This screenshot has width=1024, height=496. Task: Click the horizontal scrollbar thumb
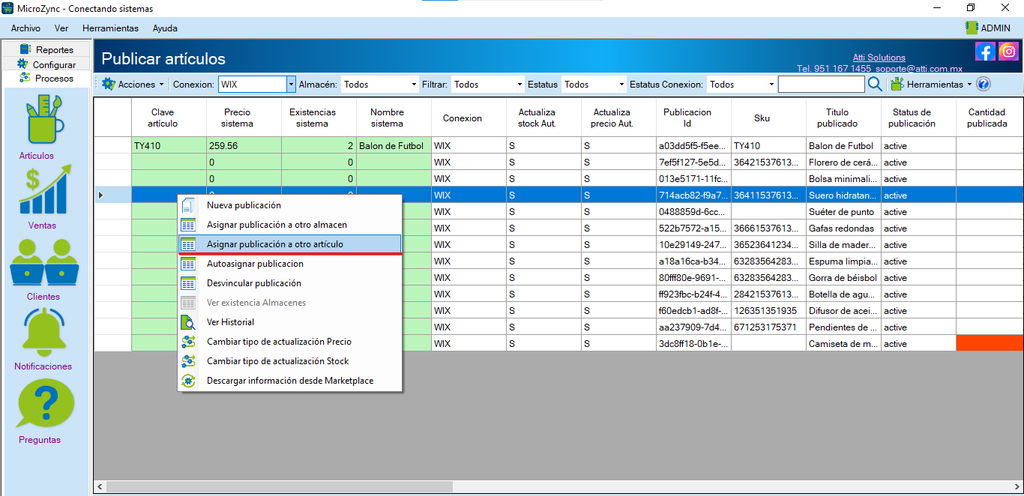280,487
